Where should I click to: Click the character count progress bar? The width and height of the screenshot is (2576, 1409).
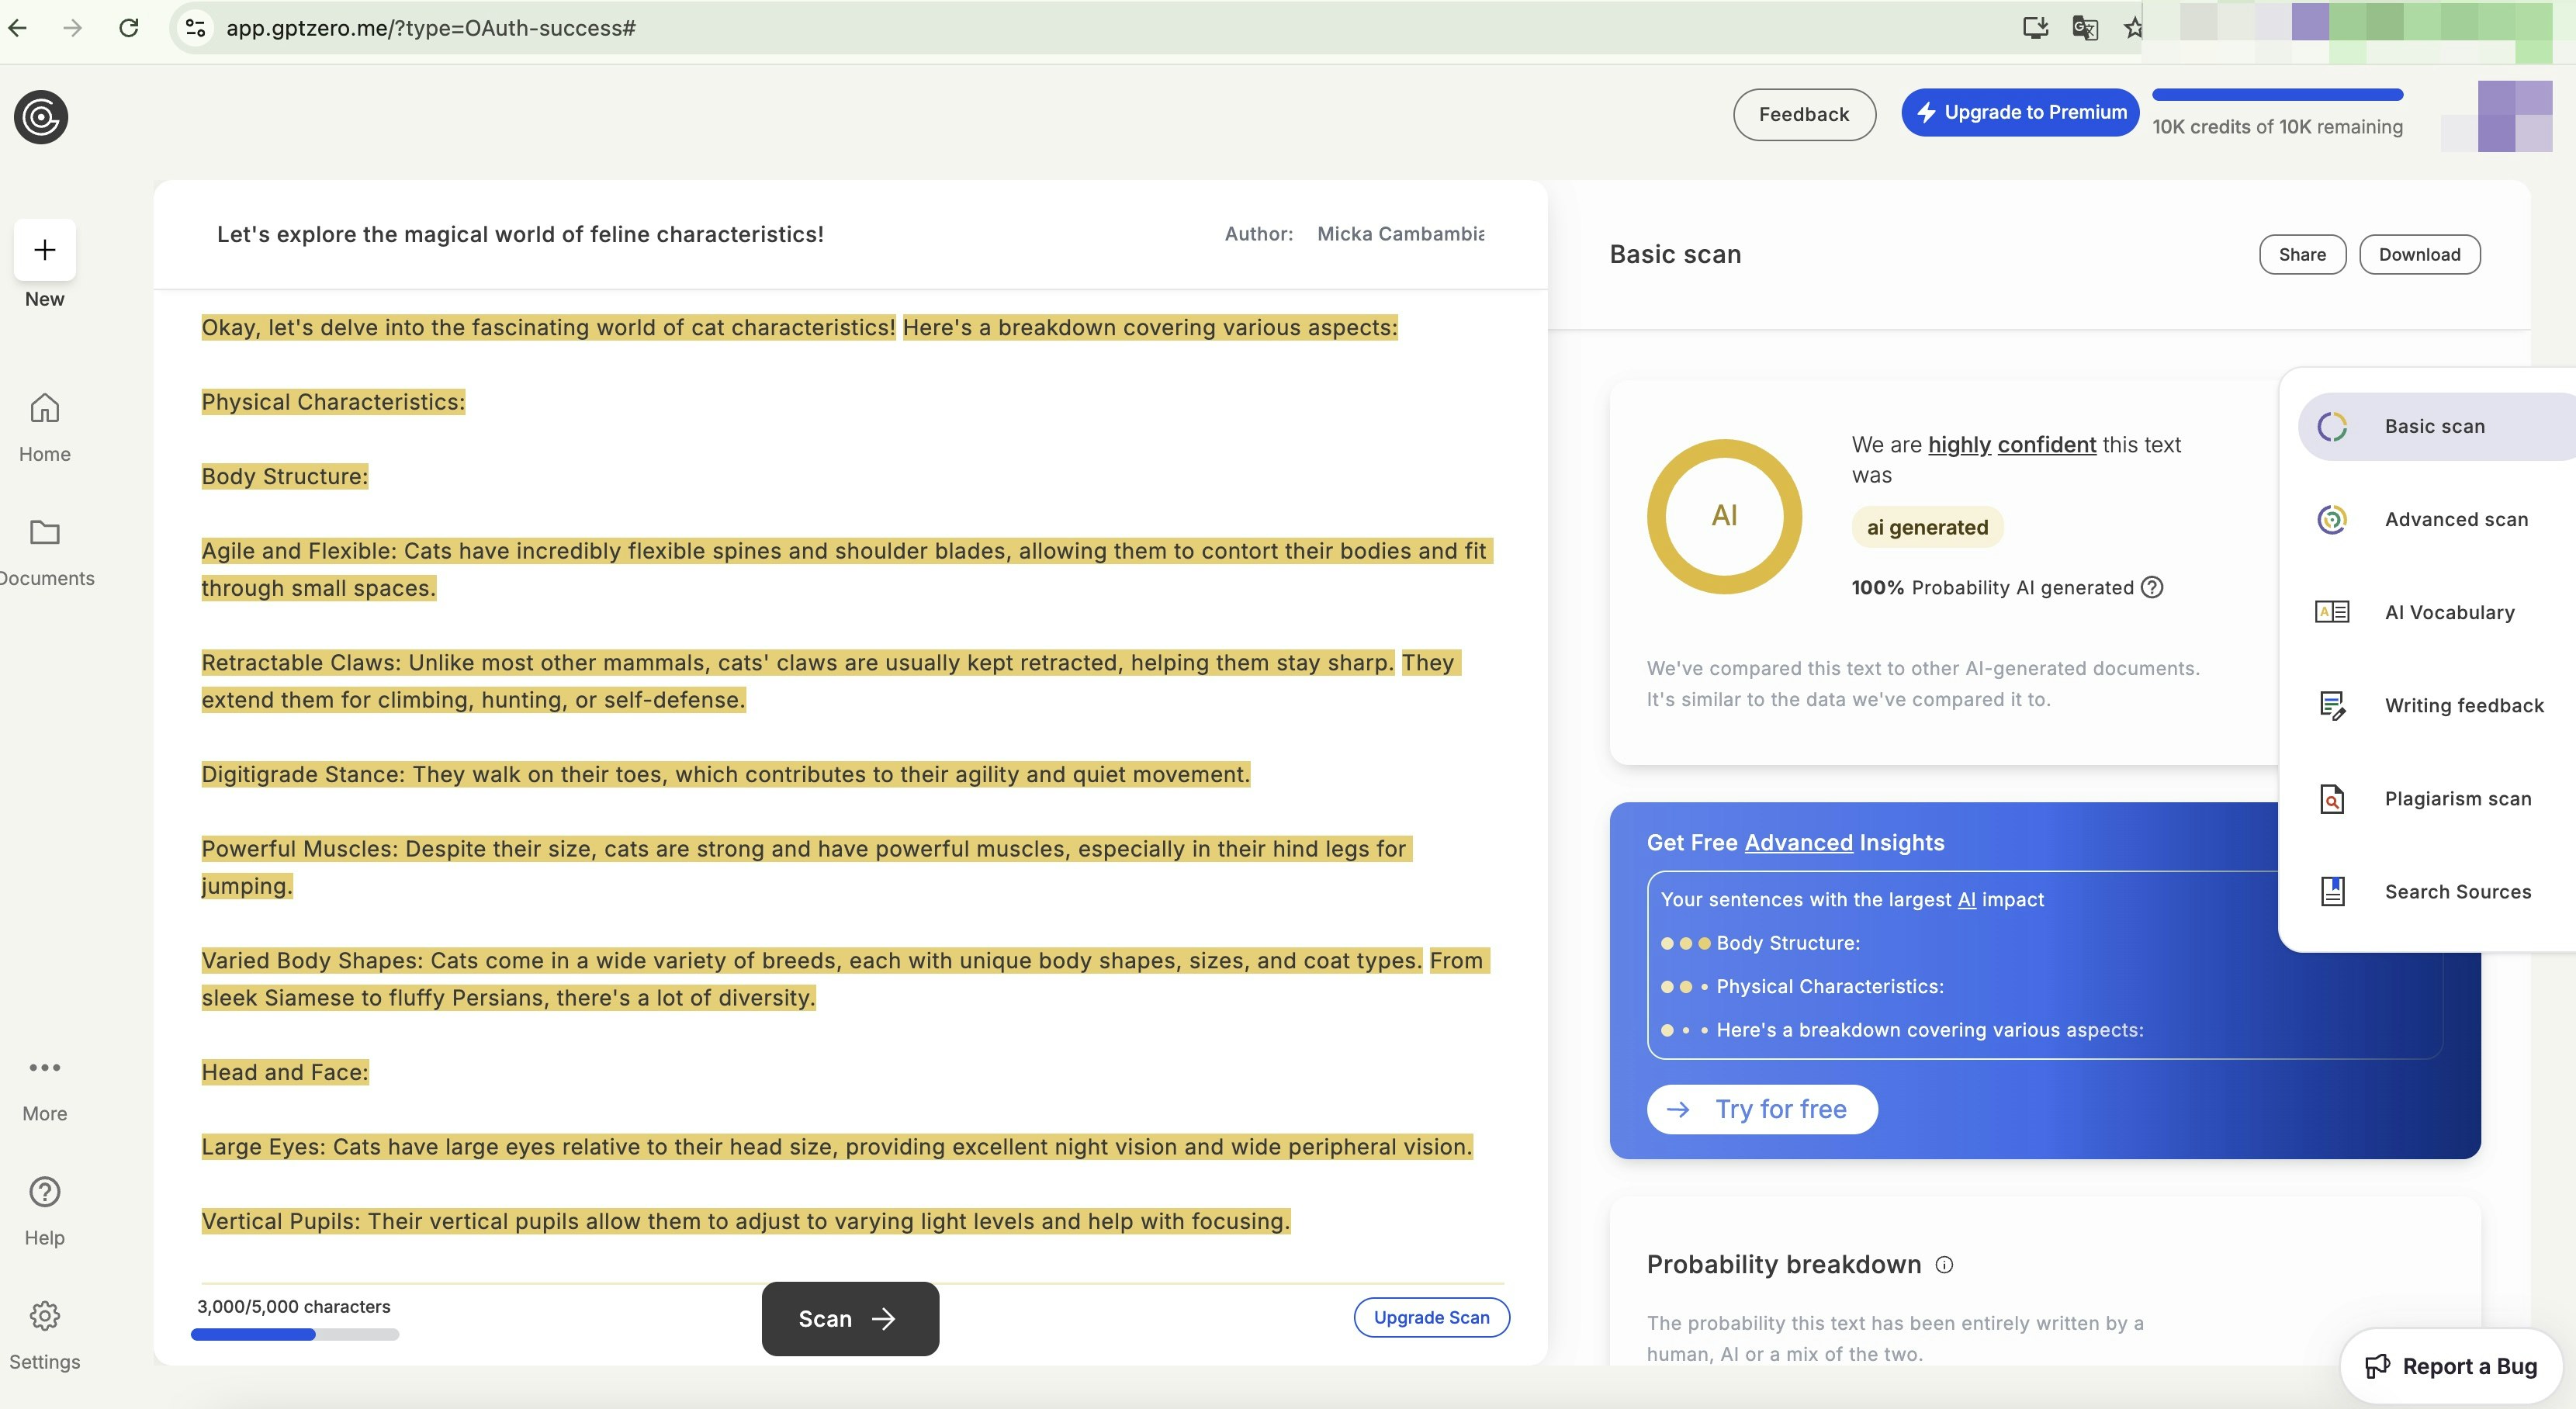point(294,1334)
